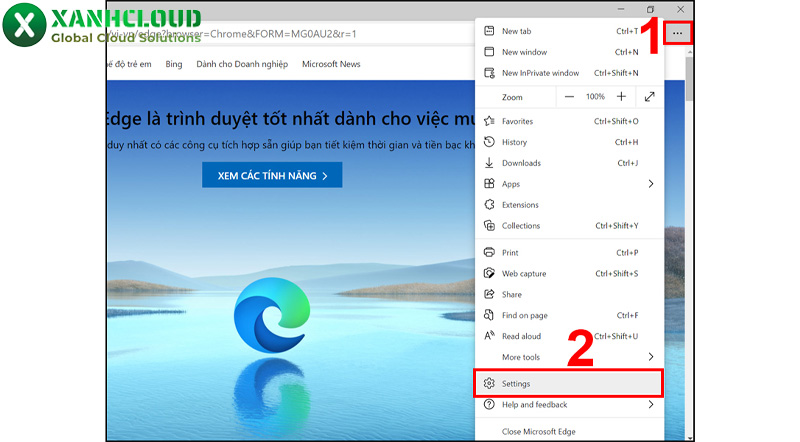This screenshot has height=442, width=800.
Task: Open History from the menu
Action: click(569, 142)
